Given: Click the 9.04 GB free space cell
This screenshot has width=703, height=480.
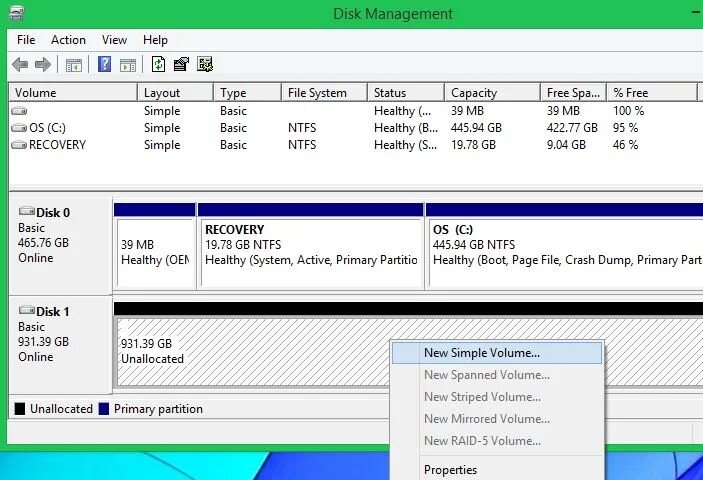Looking at the screenshot, I should tap(566, 145).
